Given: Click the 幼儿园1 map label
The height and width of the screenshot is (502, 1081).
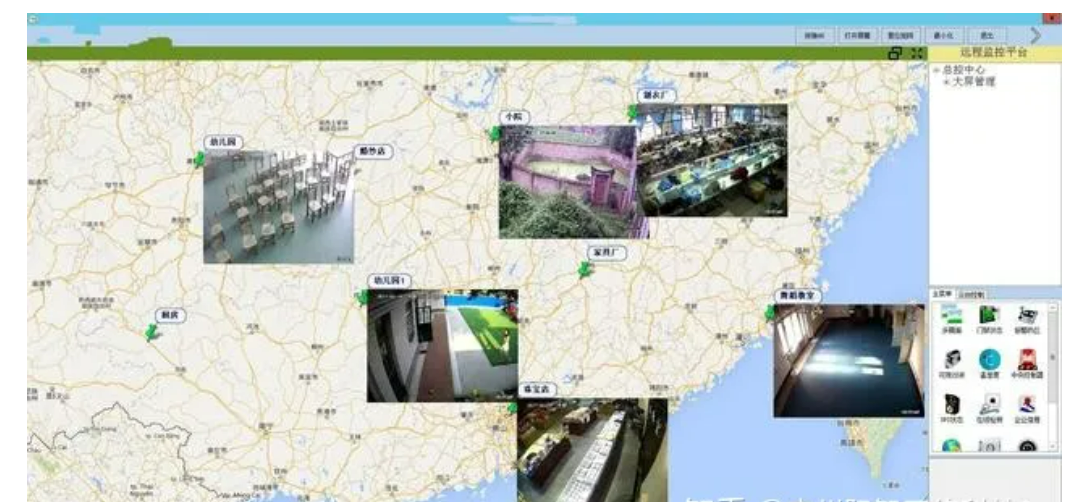Looking at the screenshot, I should [x=390, y=281].
